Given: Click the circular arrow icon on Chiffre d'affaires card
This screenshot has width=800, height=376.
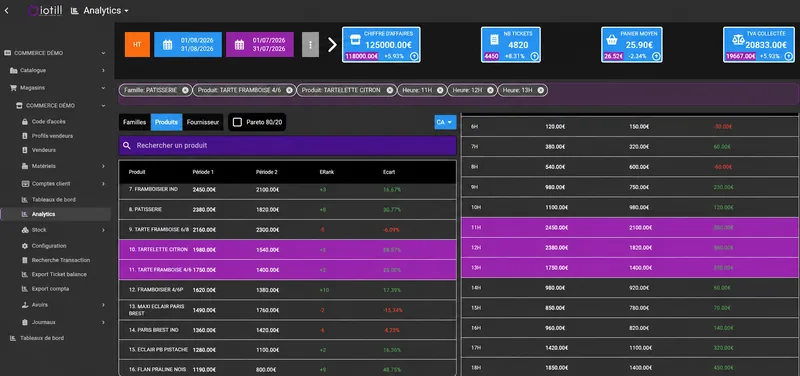Looking at the screenshot, I should pos(414,56).
